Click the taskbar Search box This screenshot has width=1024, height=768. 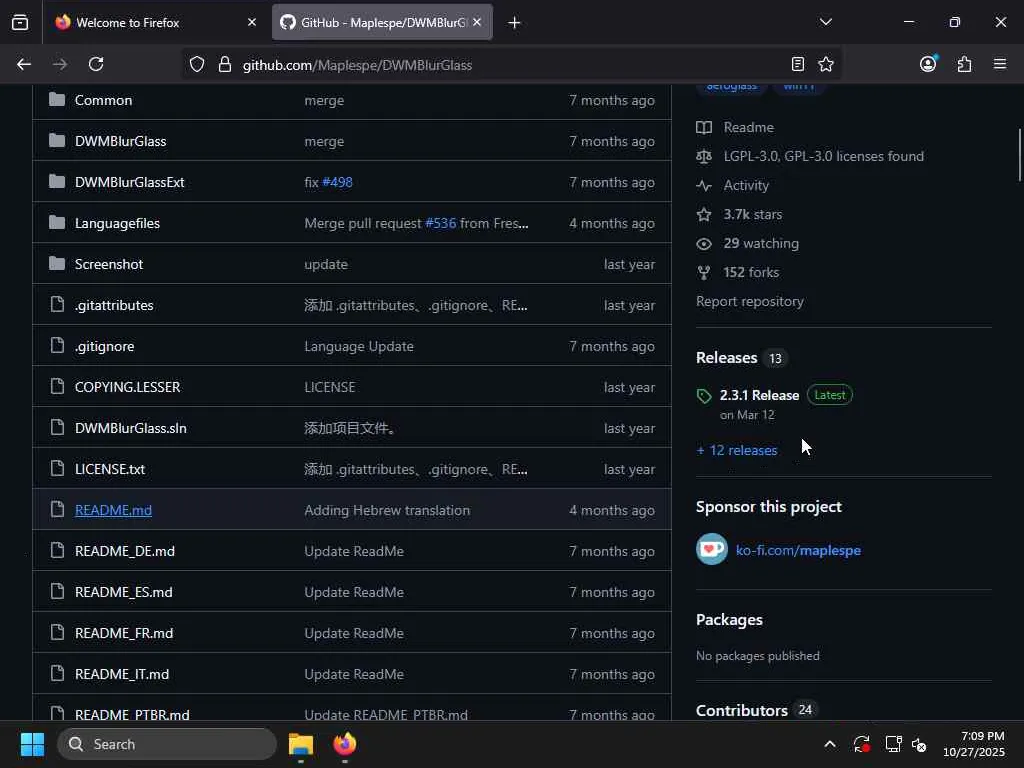[167, 744]
